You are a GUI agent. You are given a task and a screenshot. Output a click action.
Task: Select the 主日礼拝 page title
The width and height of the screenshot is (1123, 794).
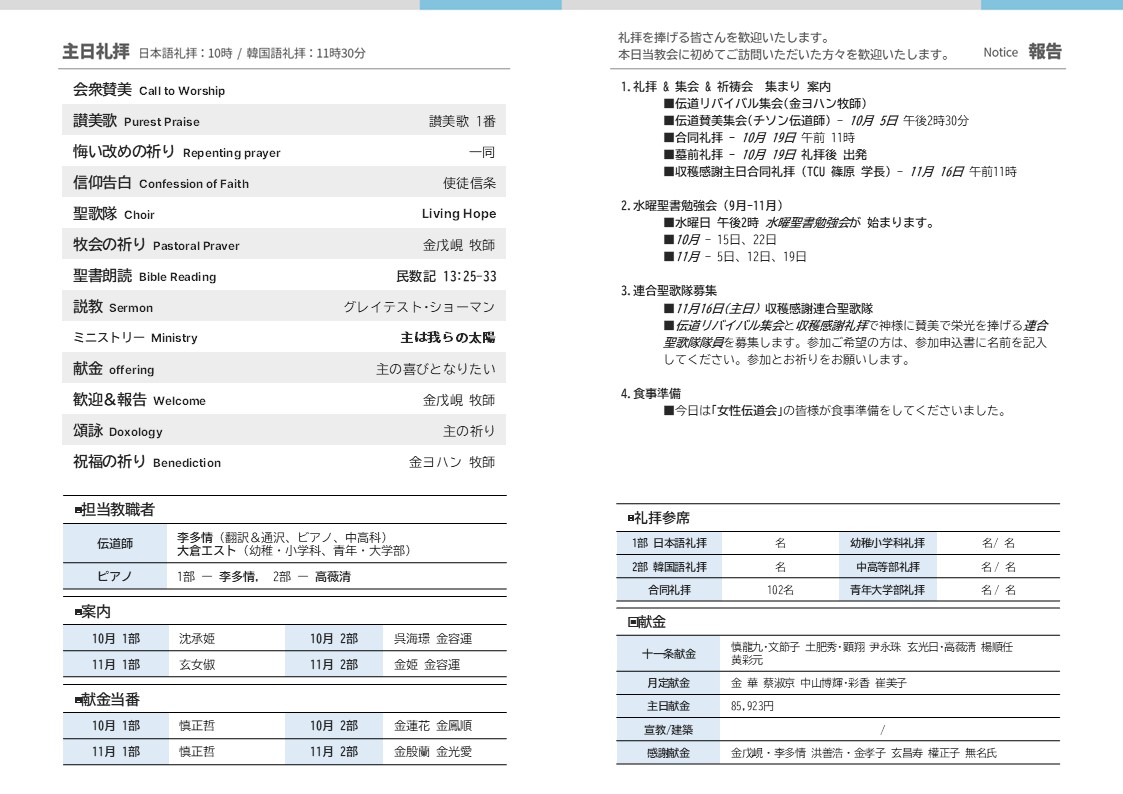click(x=95, y=52)
